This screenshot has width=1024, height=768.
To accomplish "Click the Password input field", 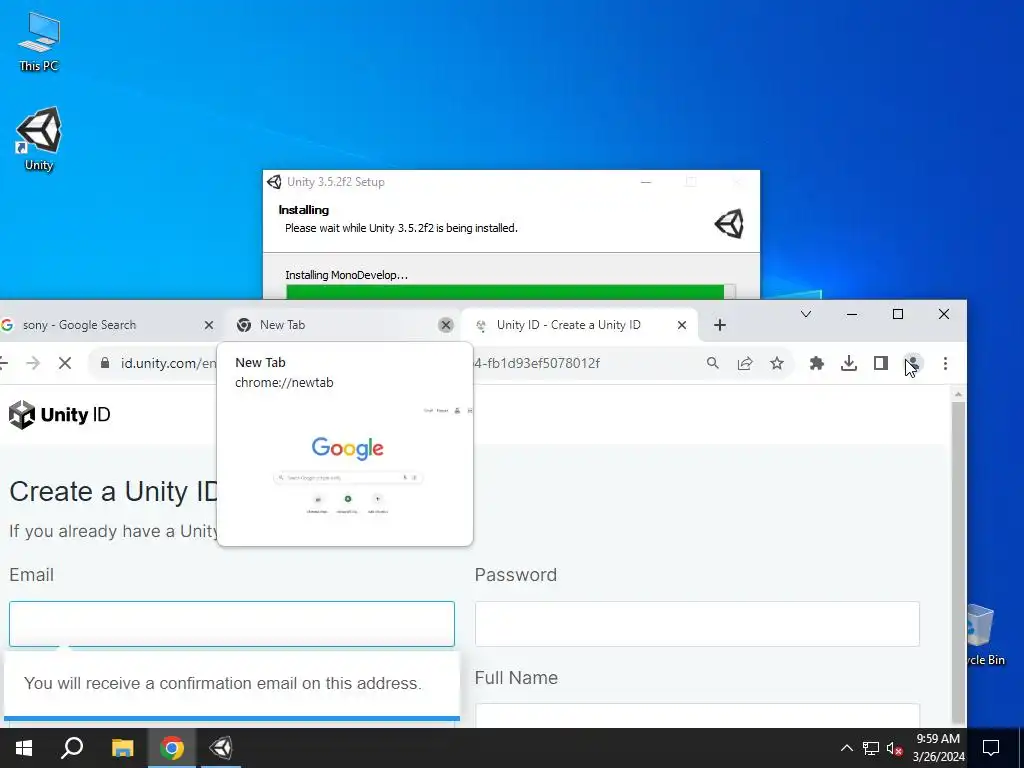I will coord(697,624).
